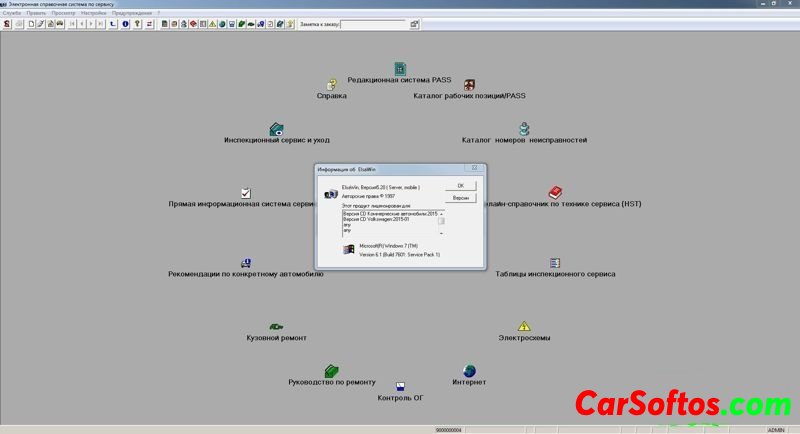Click the Версии button in dialog
The width and height of the screenshot is (800, 434).
460,198
